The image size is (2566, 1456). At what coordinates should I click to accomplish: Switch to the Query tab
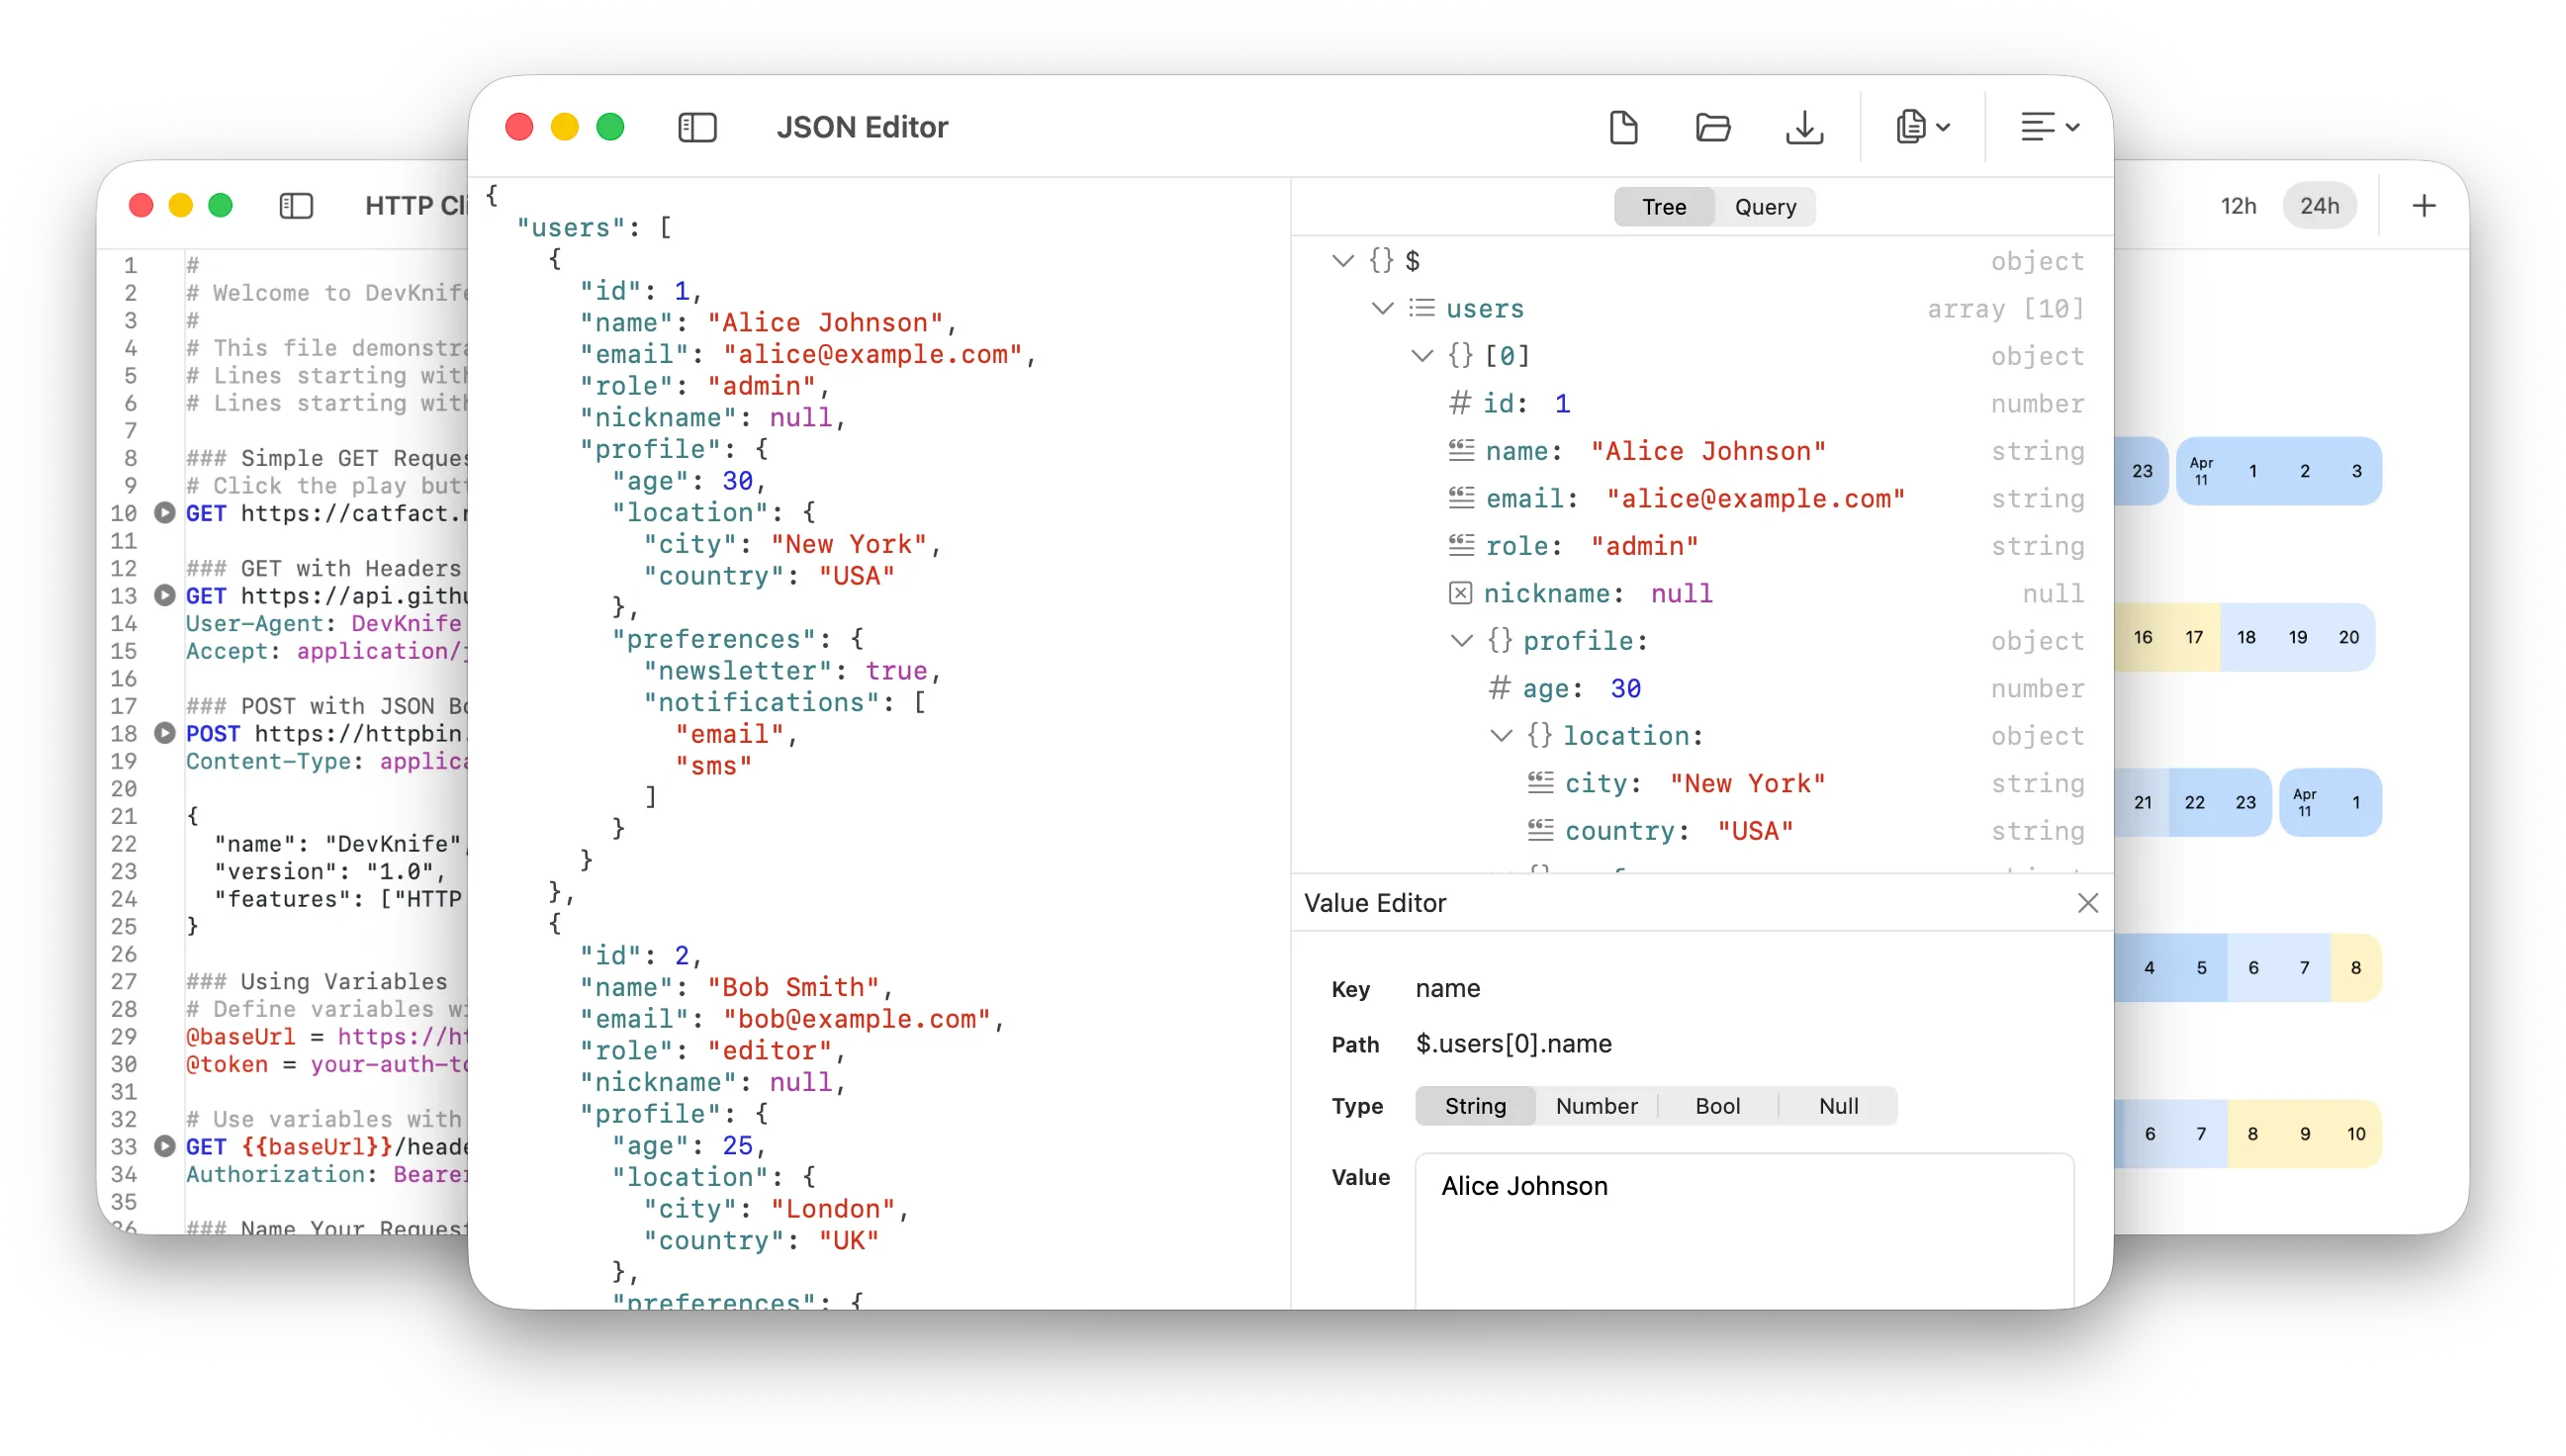1765,207
